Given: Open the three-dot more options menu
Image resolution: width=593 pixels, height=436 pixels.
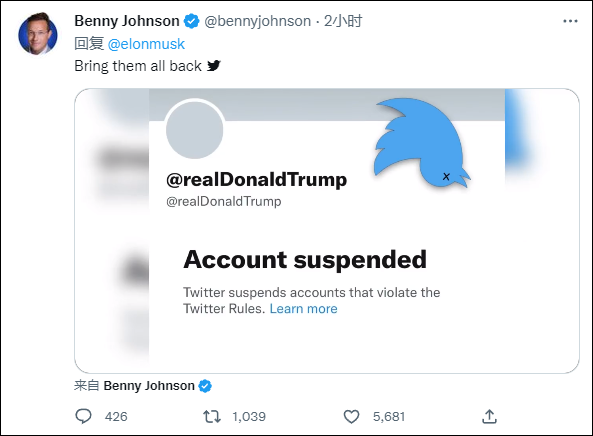Looking at the screenshot, I should pos(570,21).
